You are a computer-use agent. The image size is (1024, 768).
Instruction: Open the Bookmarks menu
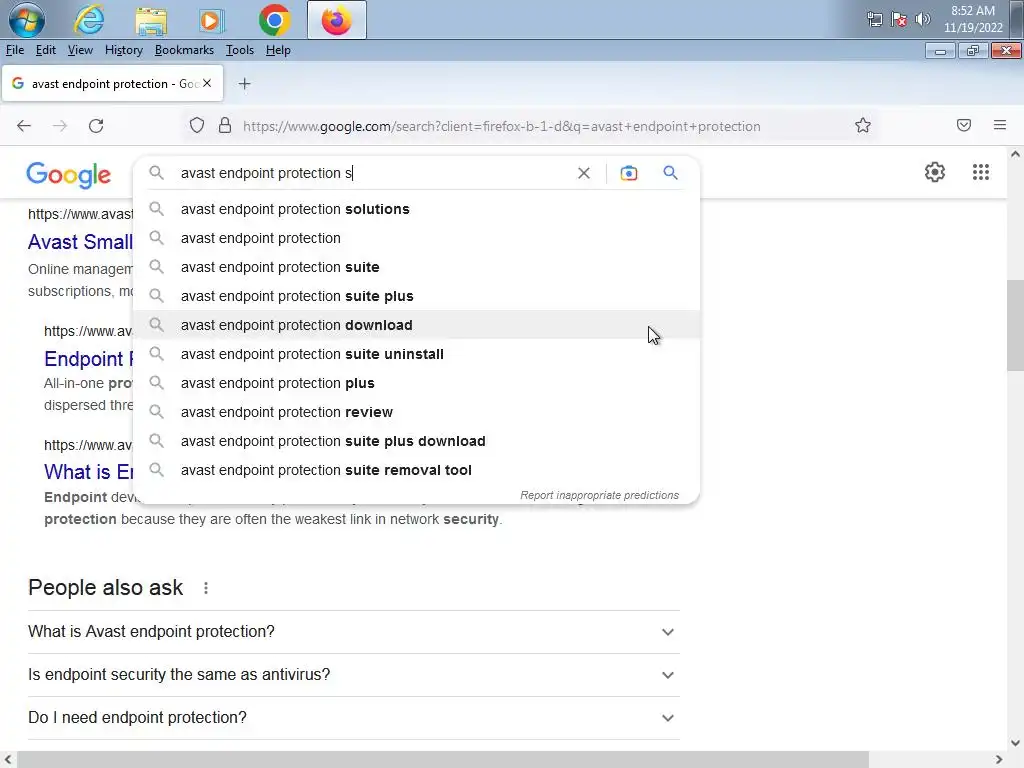pyautogui.click(x=184, y=50)
